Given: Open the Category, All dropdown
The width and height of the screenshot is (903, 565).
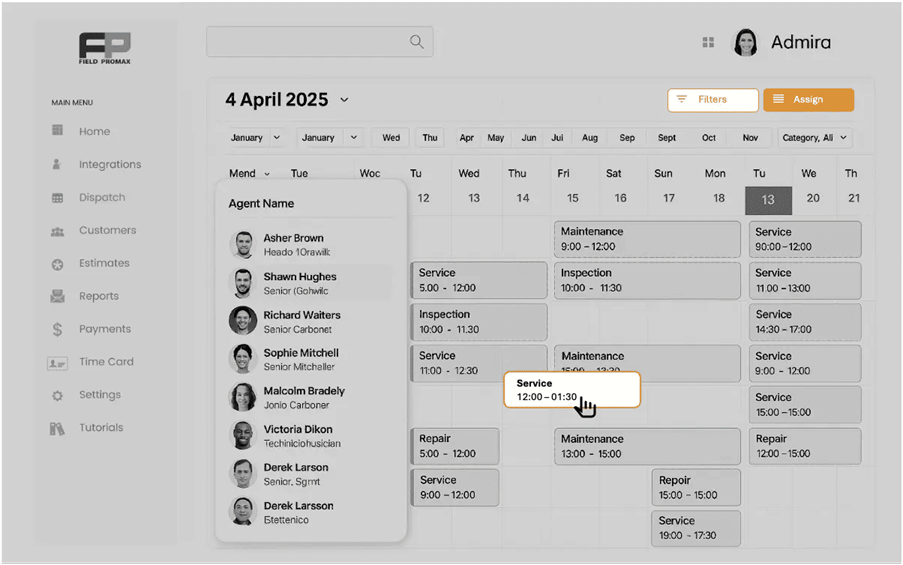Looking at the screenshot, I should 814,138.
